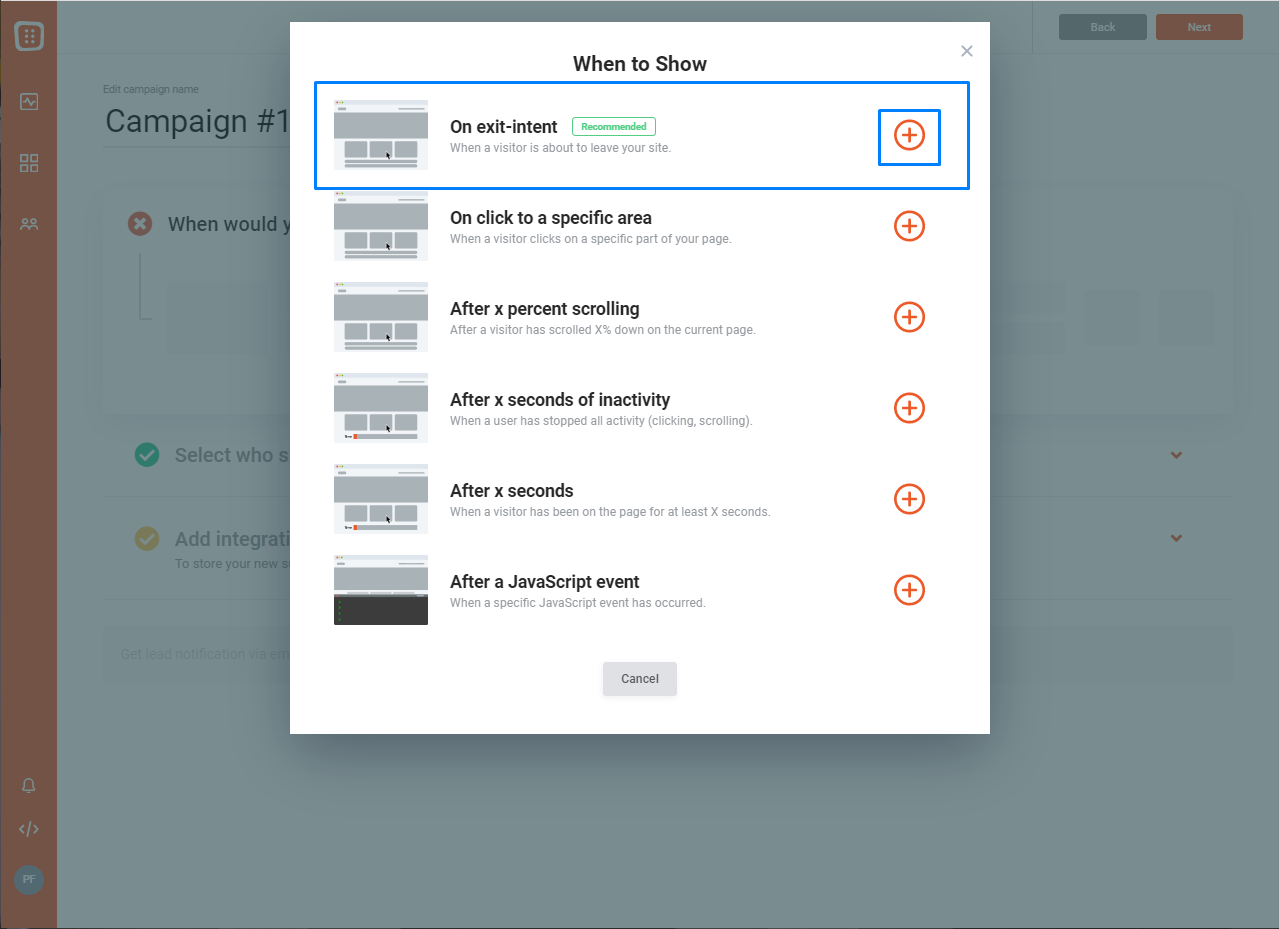Click the red X status icon beside When would you

[140, 224]
